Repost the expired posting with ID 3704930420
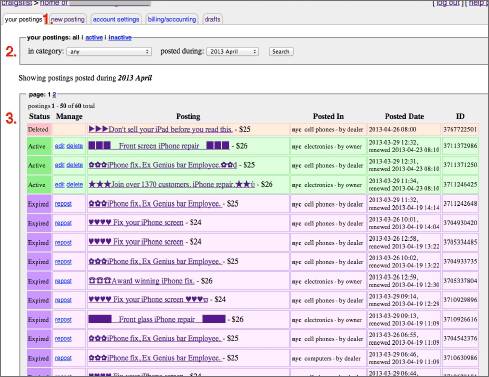The image size is (489, 377). click(63, 223)
